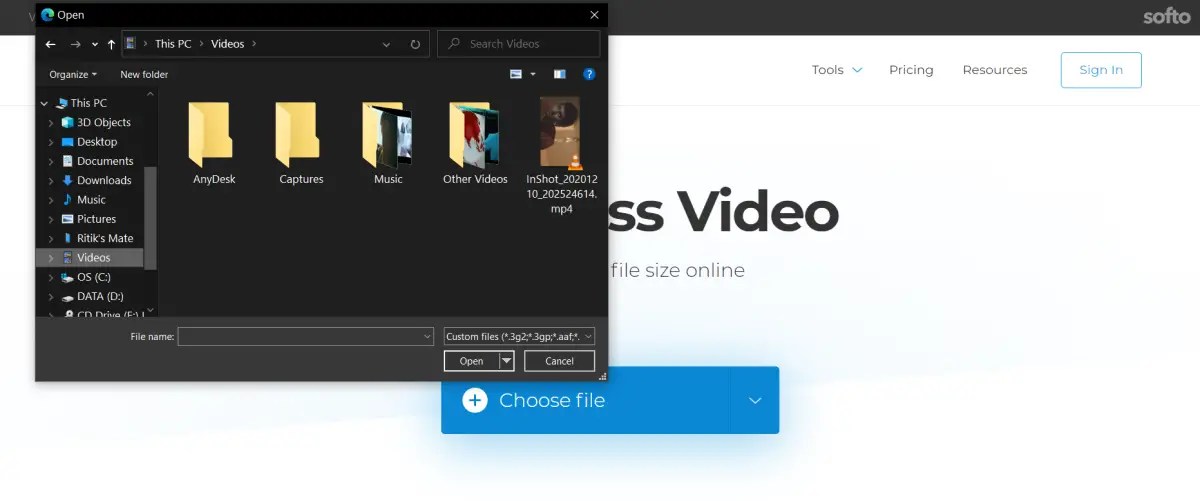Collapse the This PC tree node
The width and height of the screenshot is (1200, 501).
pyautogui.click(x=44, y=103)
